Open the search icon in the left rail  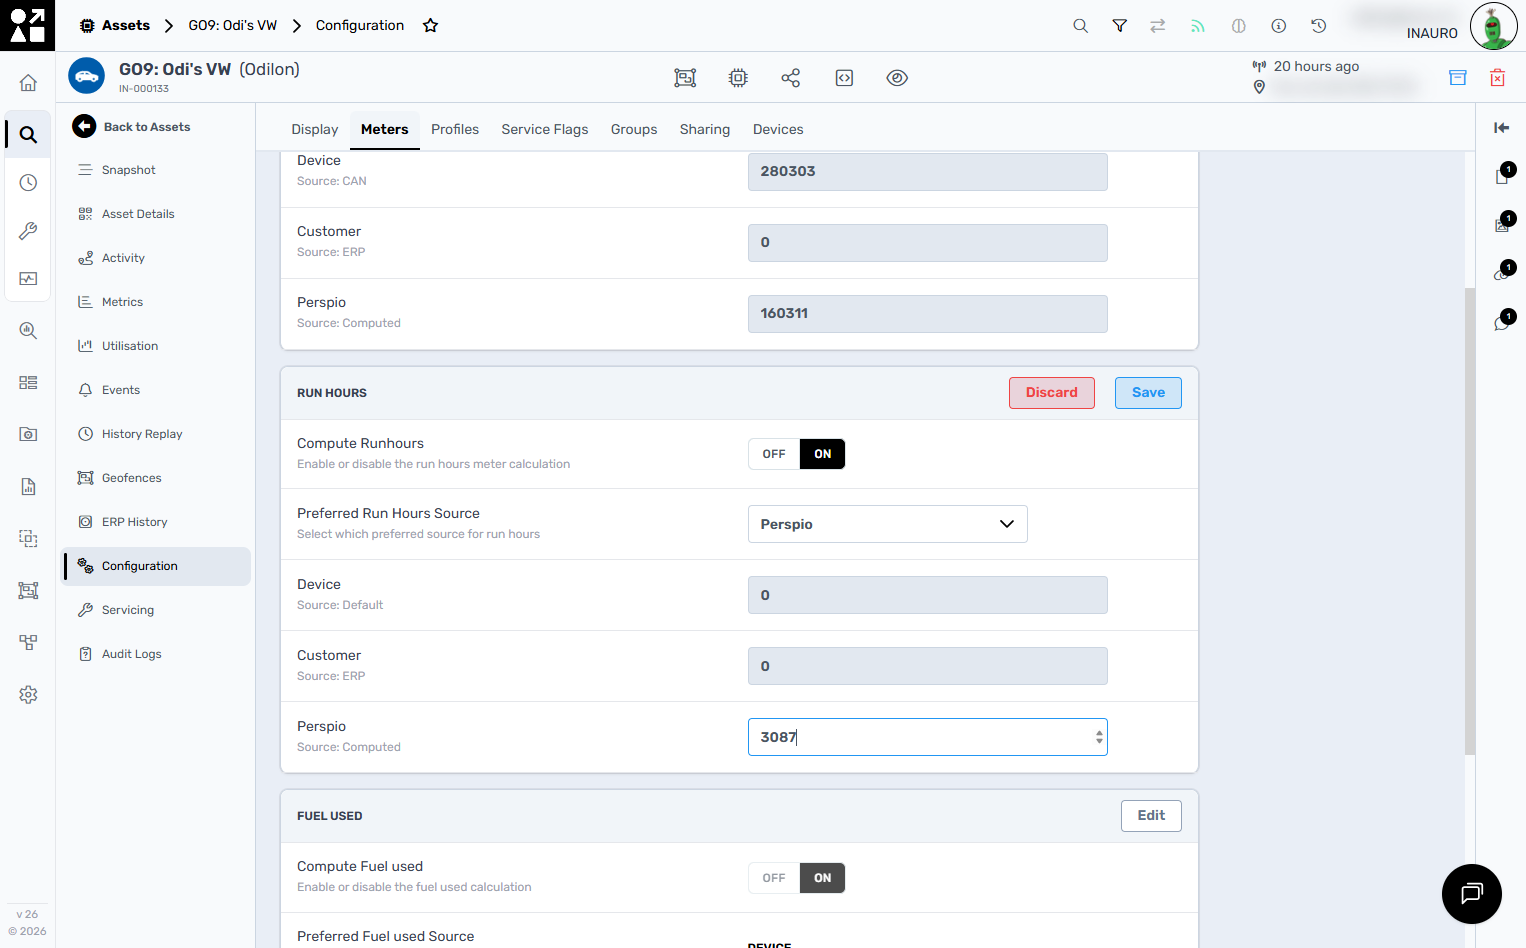click(x=28, y=134)
